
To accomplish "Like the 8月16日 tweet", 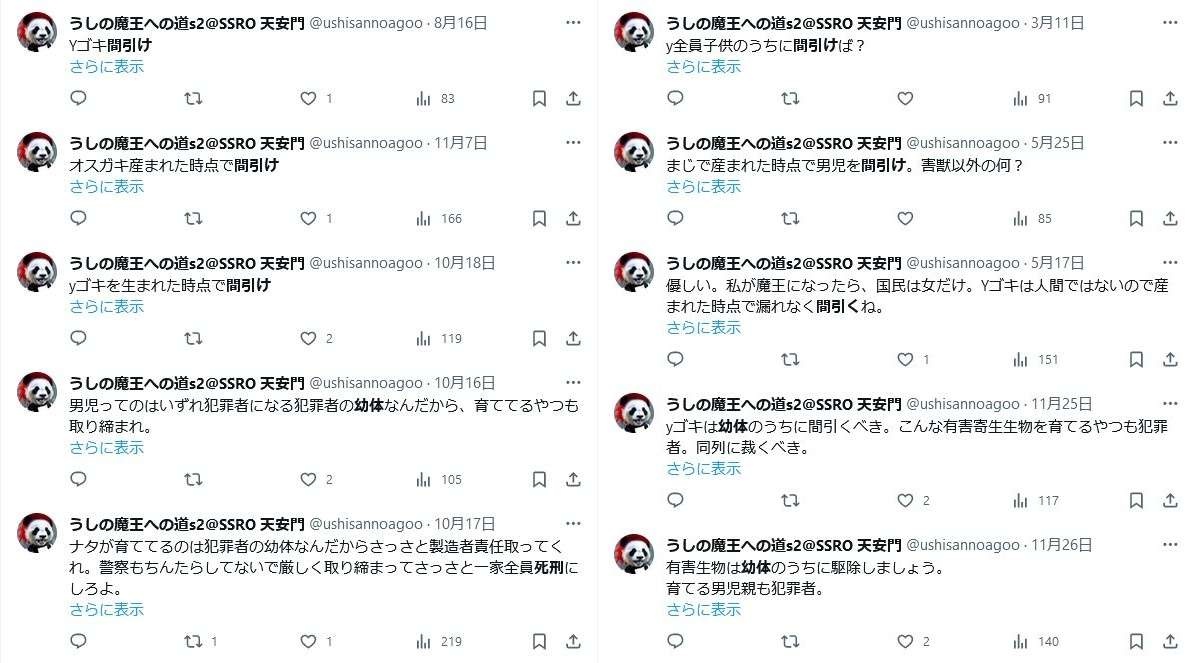I will tap(316, 99).
